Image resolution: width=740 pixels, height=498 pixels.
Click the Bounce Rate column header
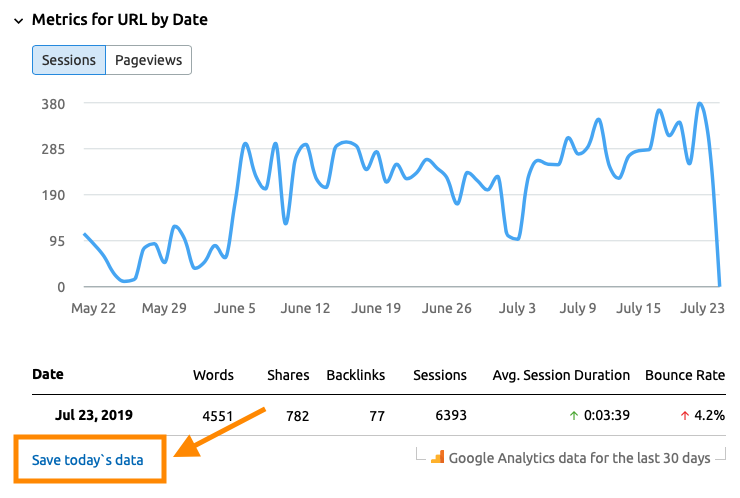click(x=685, y=376)
